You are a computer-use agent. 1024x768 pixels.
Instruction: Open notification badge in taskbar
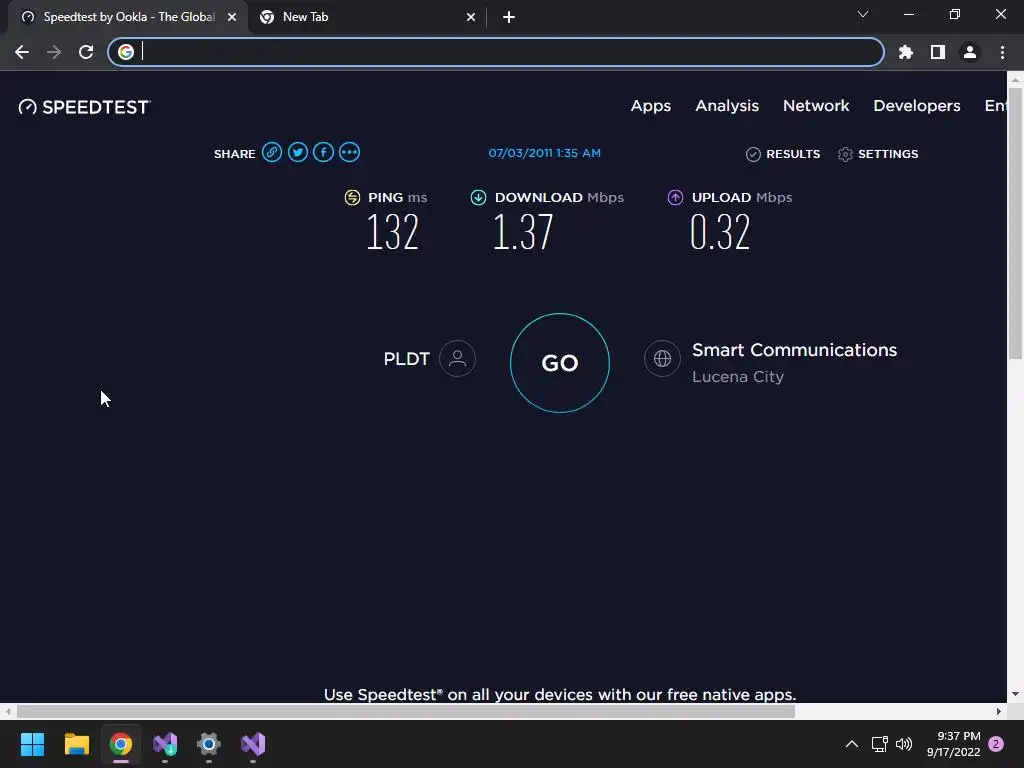pos(996,744)
